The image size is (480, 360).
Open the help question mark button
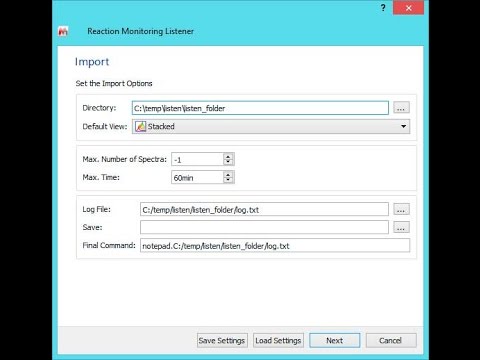click(x=383, y=8)
